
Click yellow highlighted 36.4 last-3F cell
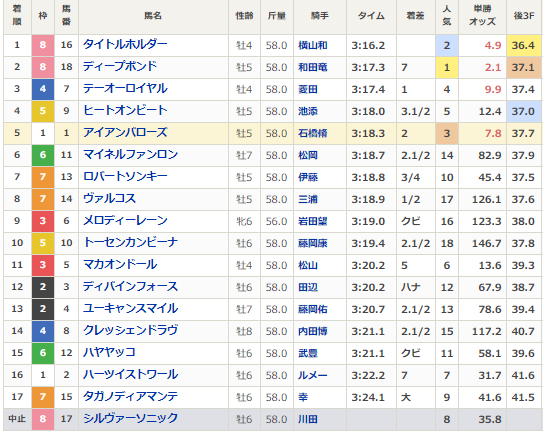(524, 45)
